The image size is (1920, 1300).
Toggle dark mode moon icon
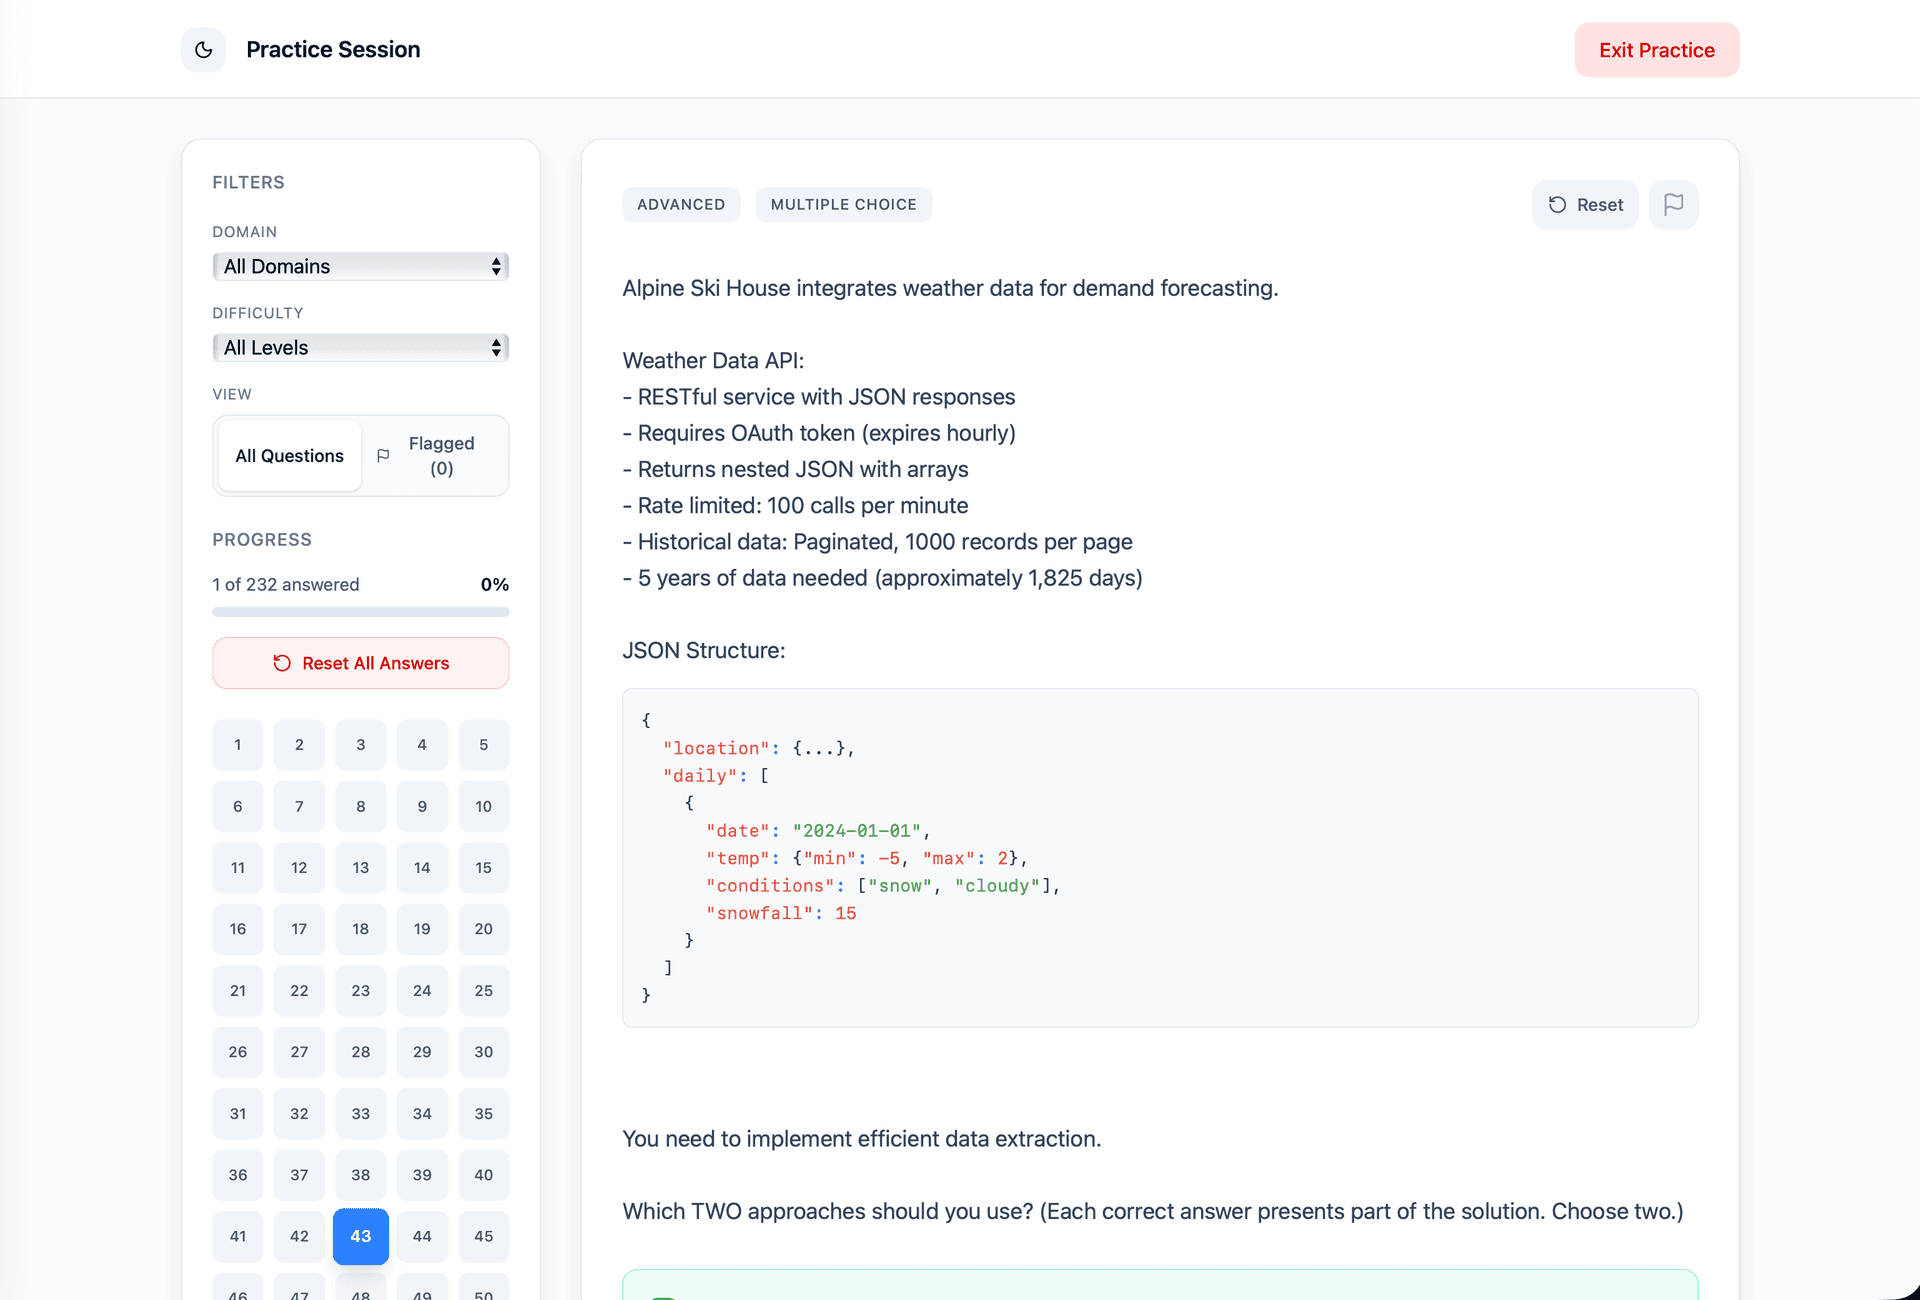pos(203,50)
